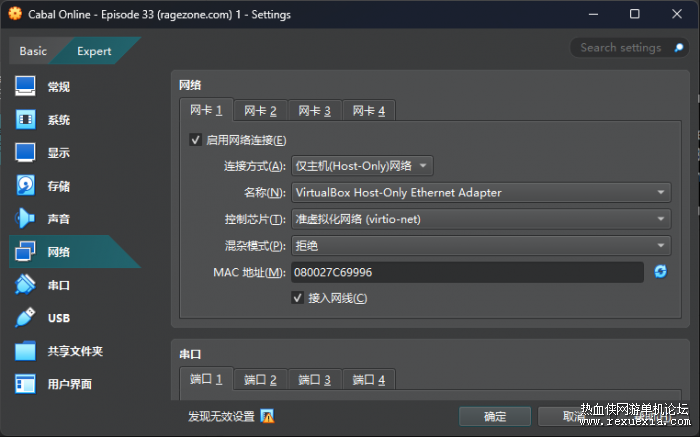Select the 网络 (Network) icon in sidebar
The width and height of the screenshot is (700, 437).
tap(25, 251)
